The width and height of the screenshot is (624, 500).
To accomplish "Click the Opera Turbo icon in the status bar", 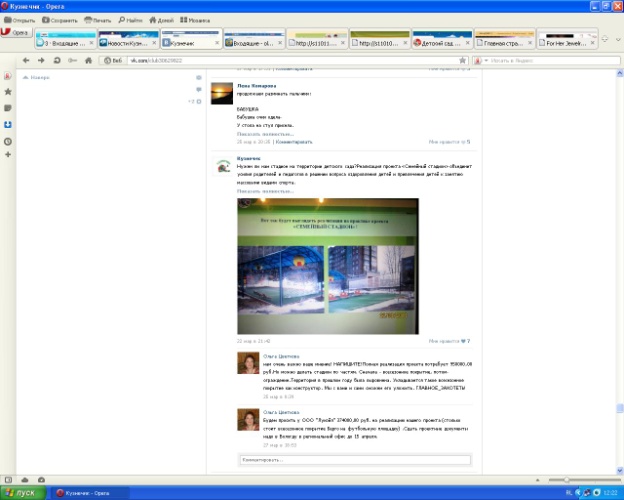I will [41, 480].
